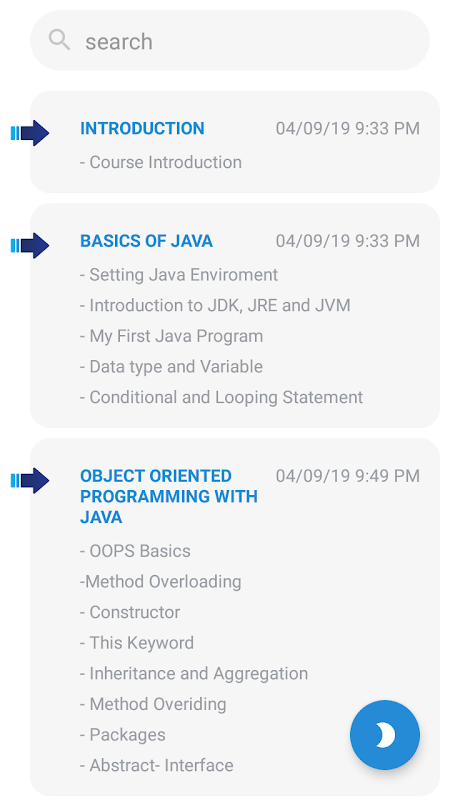
Task: Open Conditional and Looping Statement lesson
Action: [x=221, y=397]
